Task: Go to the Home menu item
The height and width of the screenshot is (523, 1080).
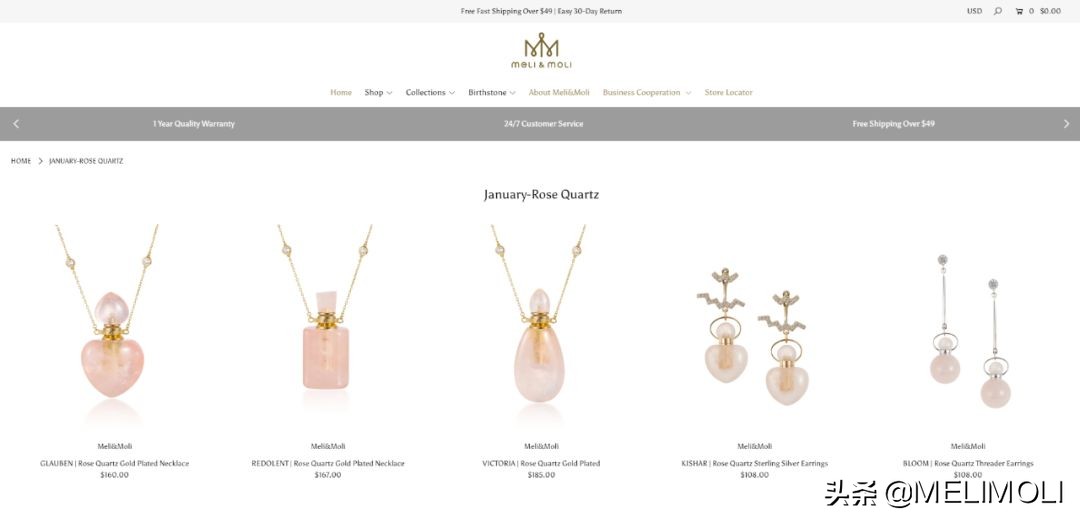Action: point(341,92)
